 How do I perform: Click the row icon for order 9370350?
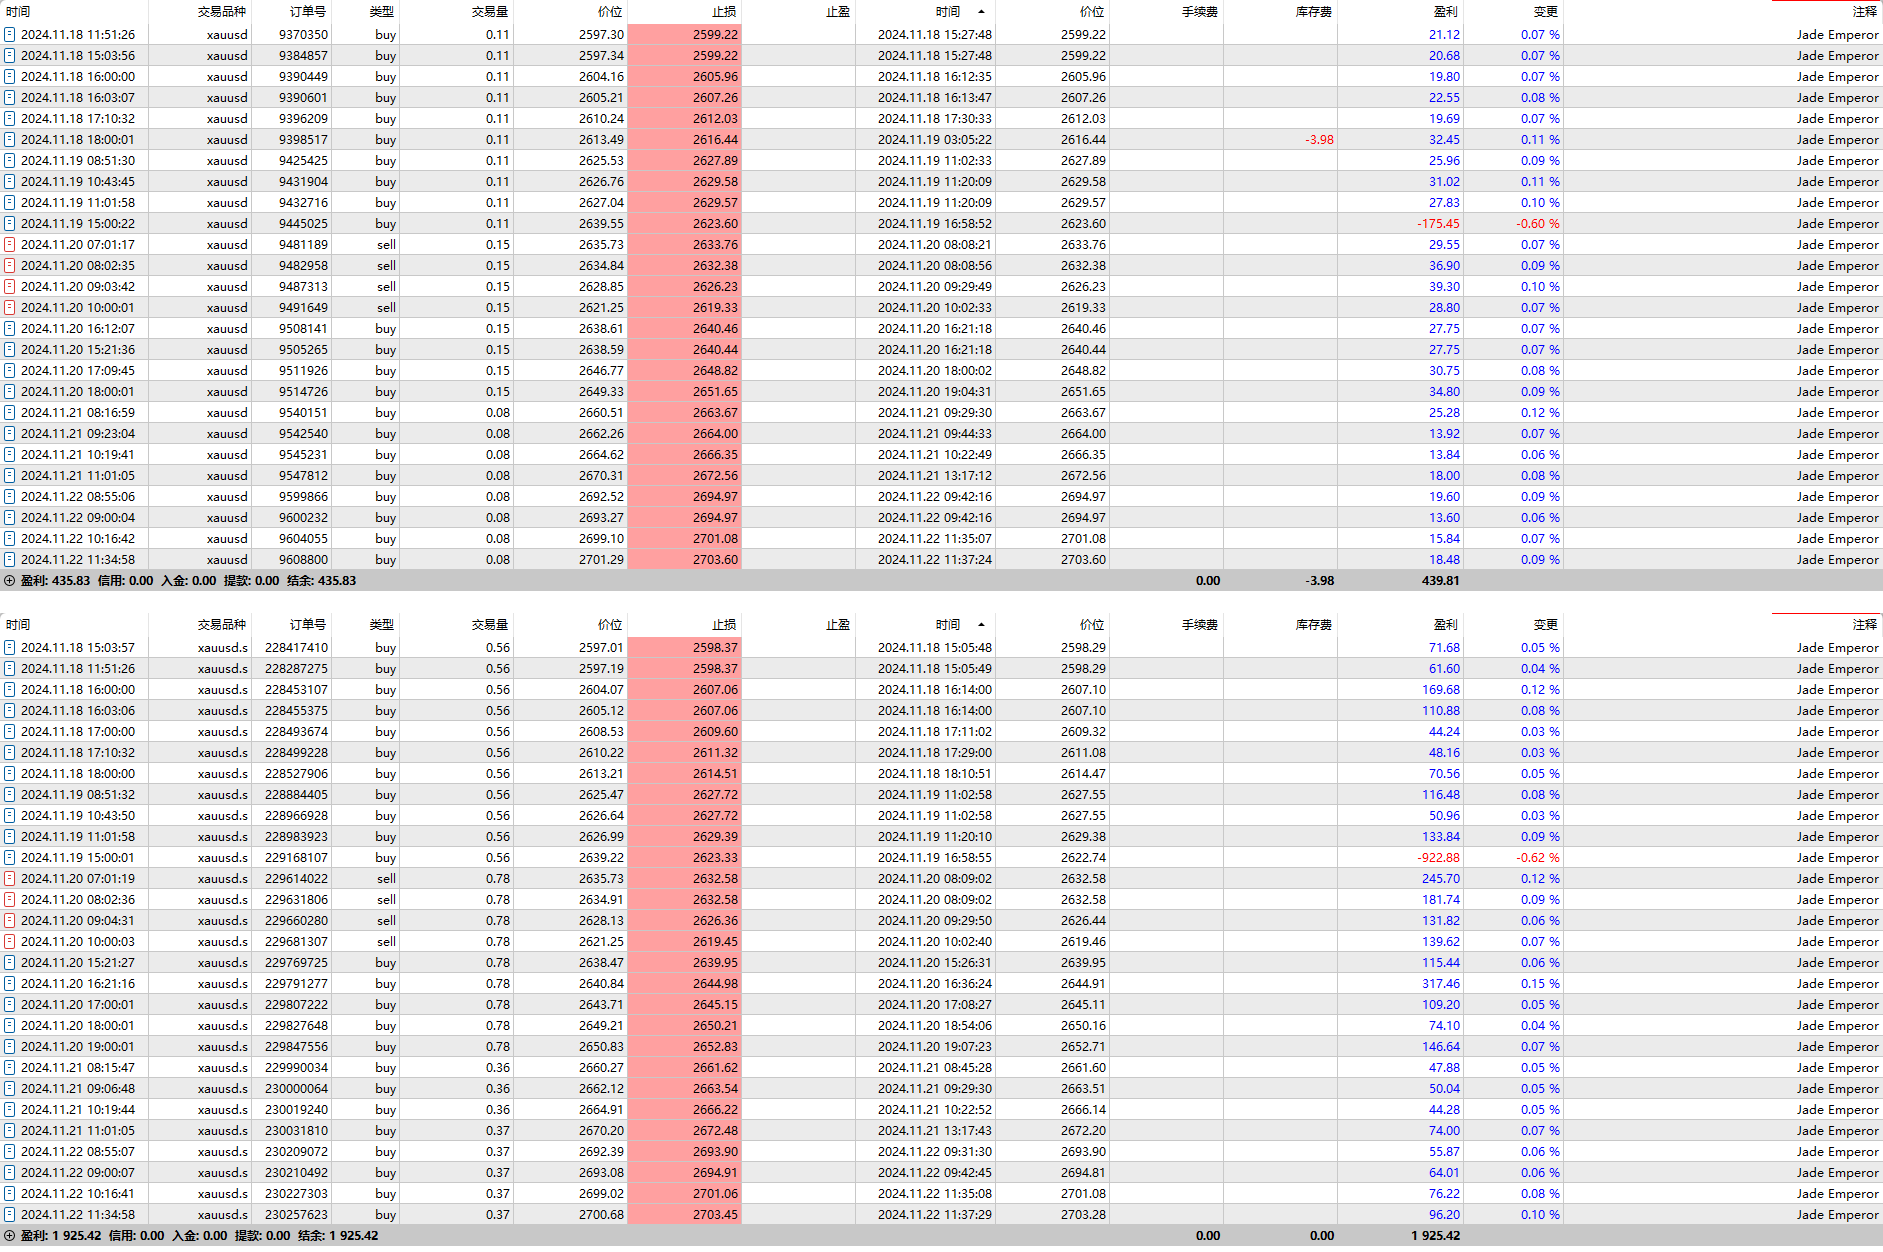[x=9, y=34]
